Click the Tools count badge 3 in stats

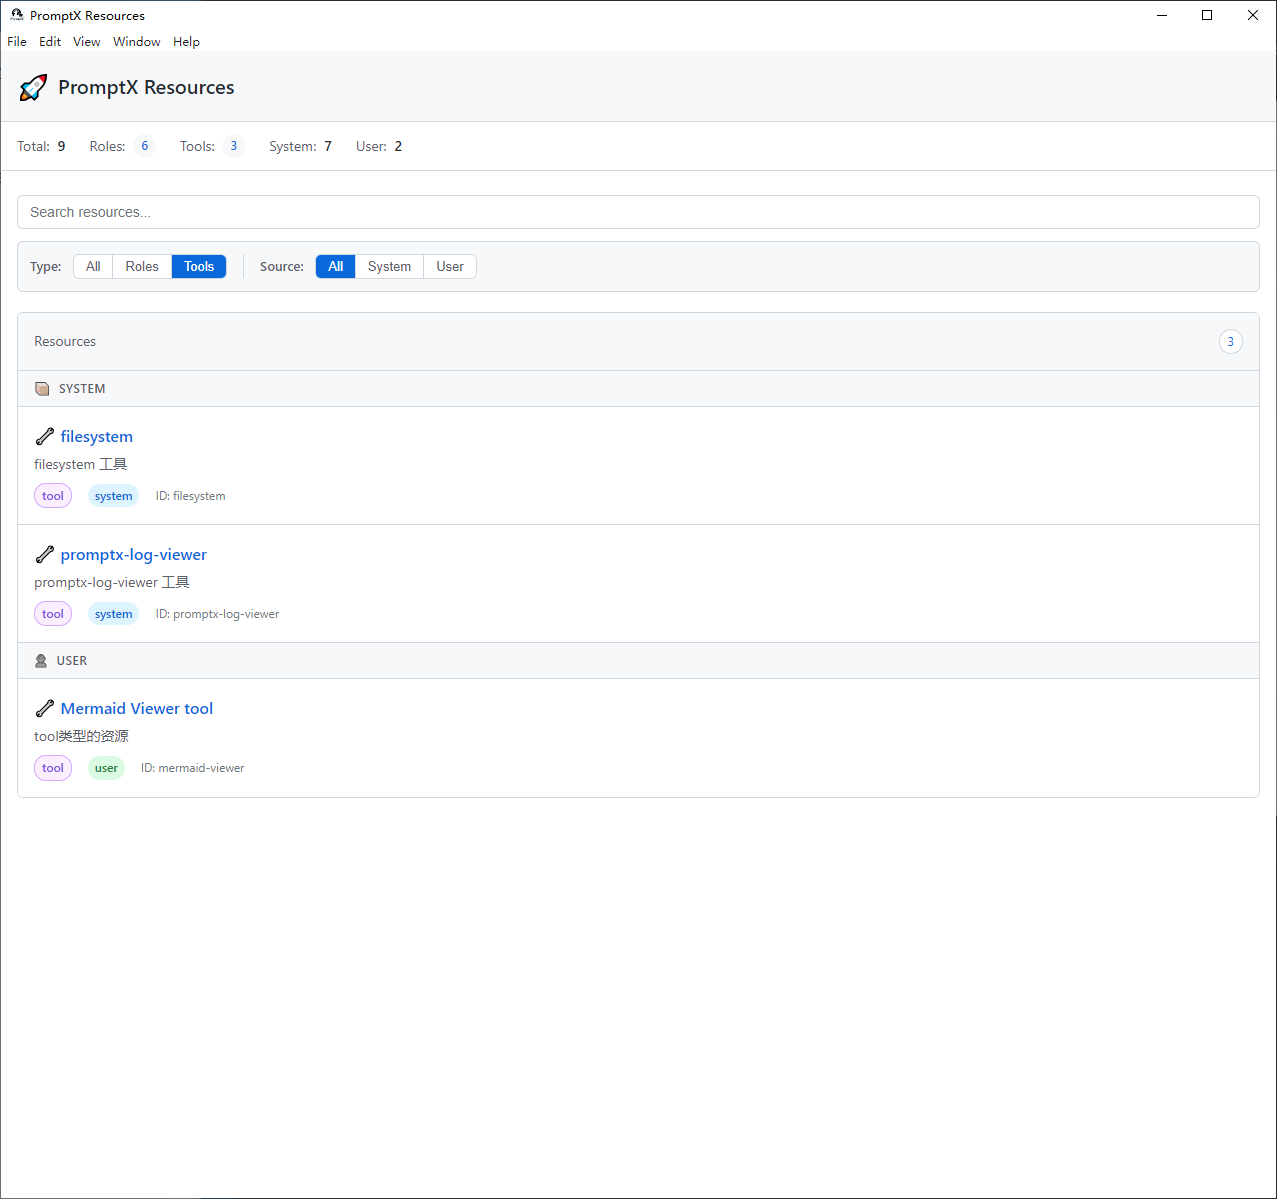(x=233, y=146)
